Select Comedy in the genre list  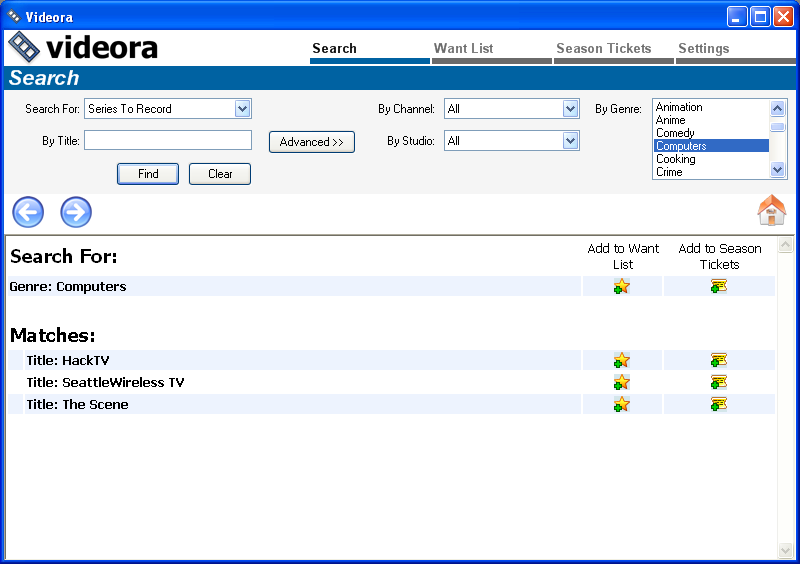point(711,133)
